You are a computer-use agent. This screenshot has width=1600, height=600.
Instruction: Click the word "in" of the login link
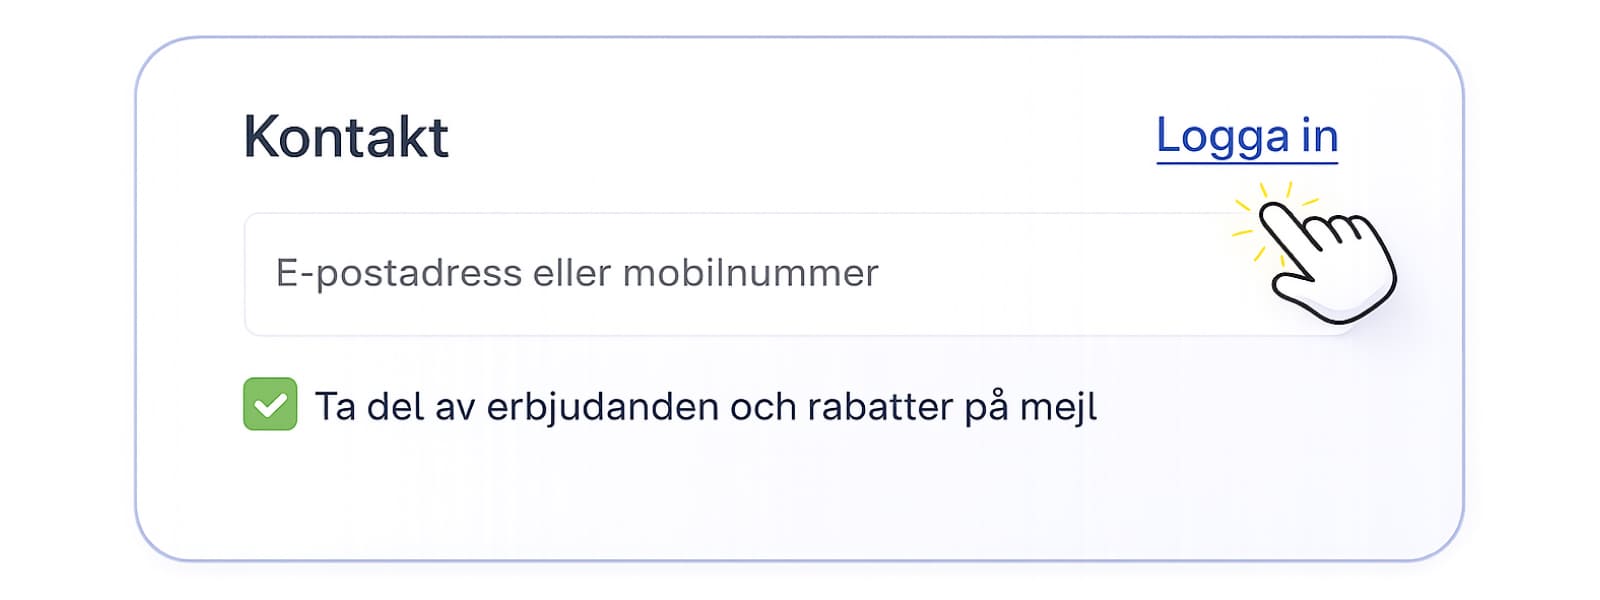(1319, 135)
